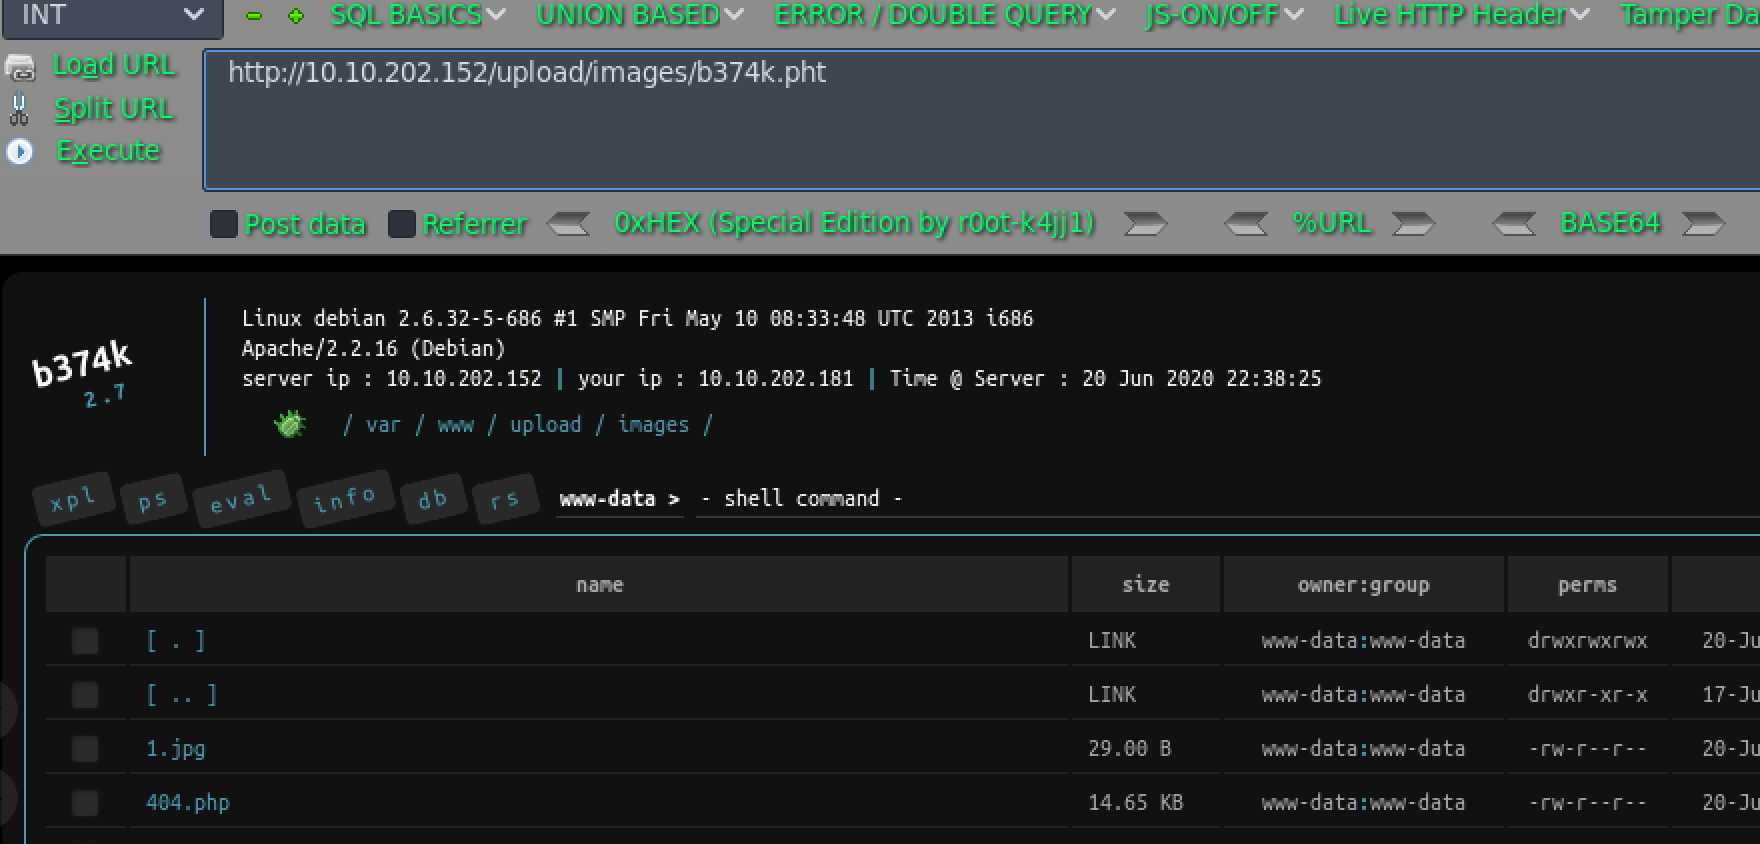Open the [ .. ] parent directory link
This screenshot has height=844, width=1760.
click(182, 694)
